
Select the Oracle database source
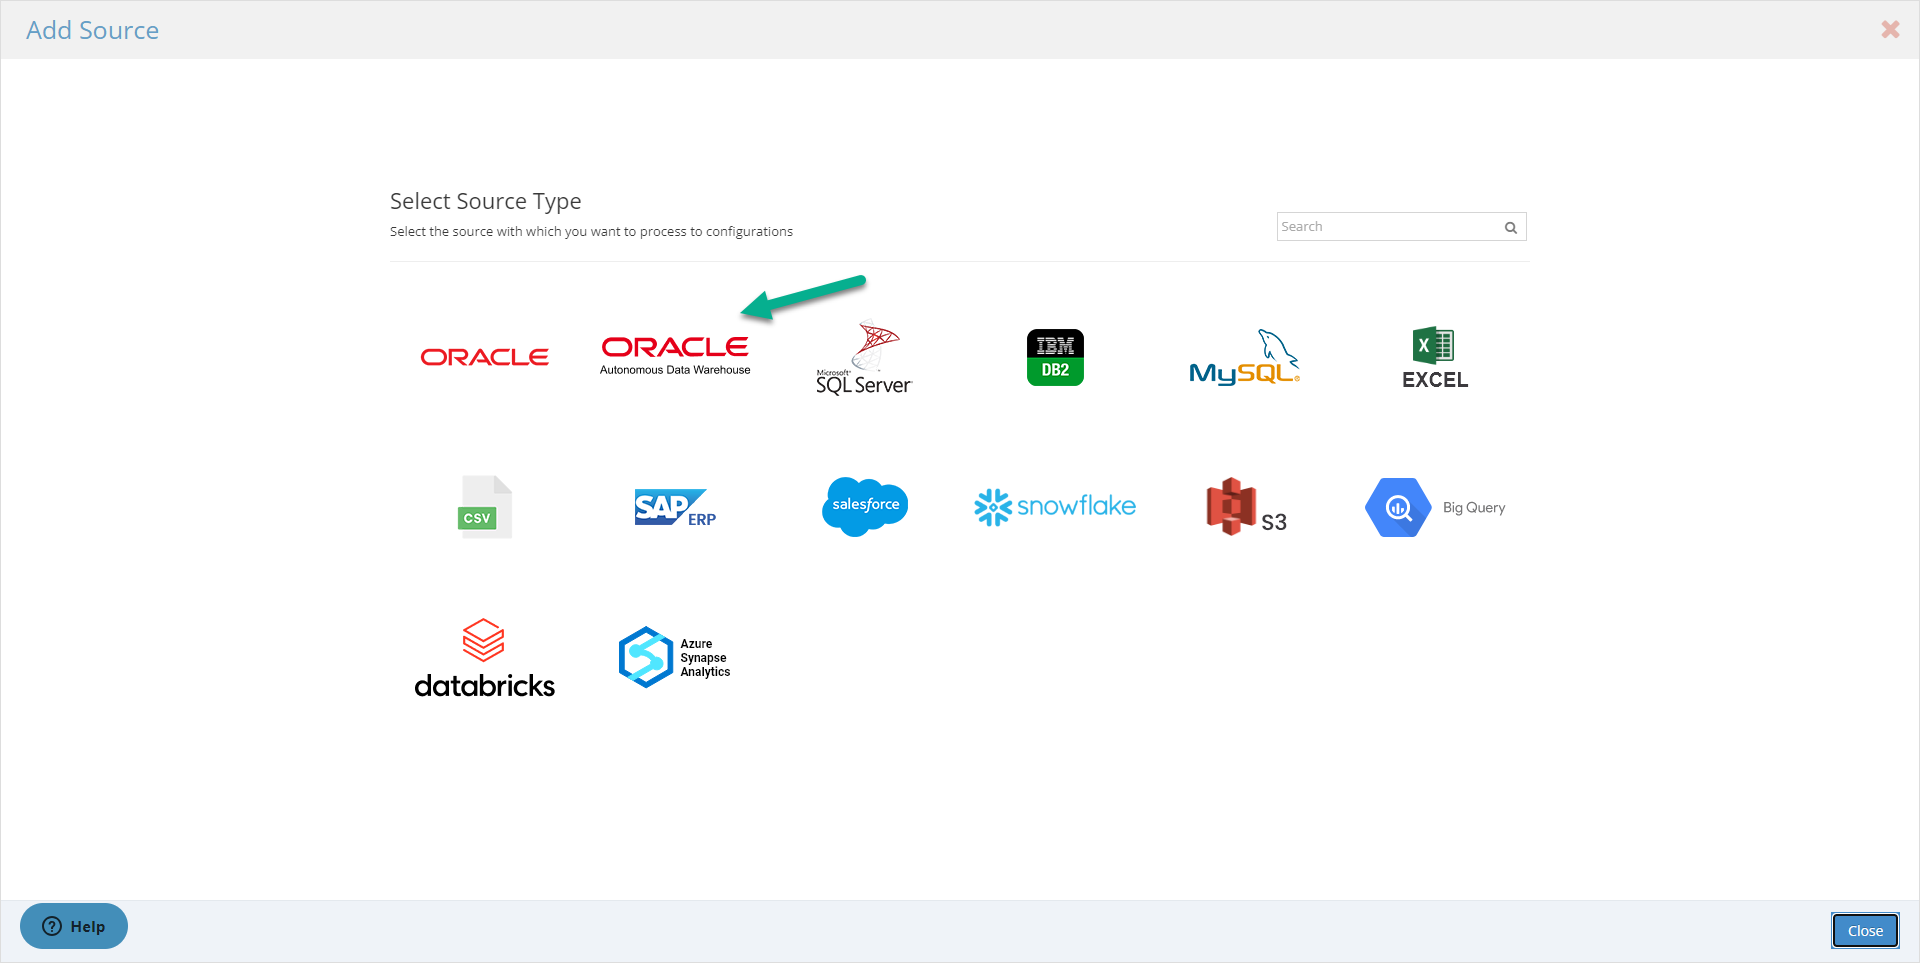point(484,357)
